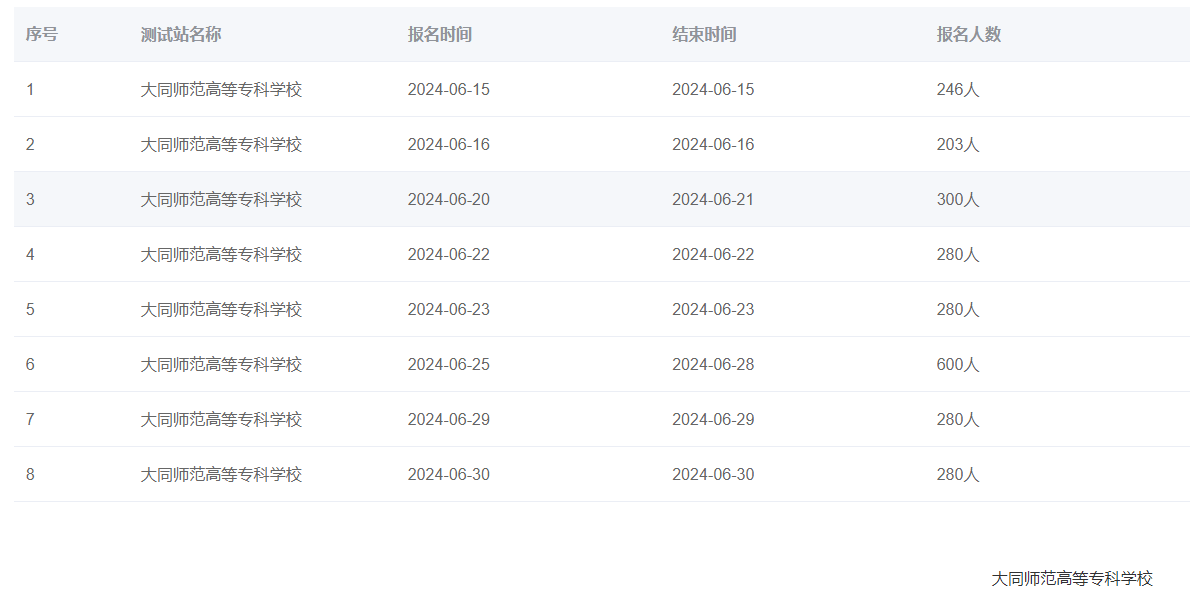Click the sequence number 8 cell
1204x591 pixels.
point(30,474)
